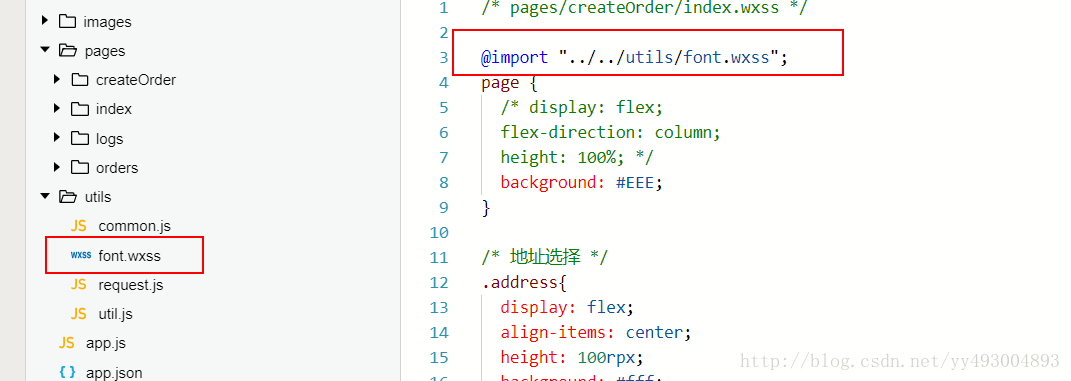Select the utils folder label
Image resolution: width=1071 pixels, height=381 pixels.
pos(98,197)
